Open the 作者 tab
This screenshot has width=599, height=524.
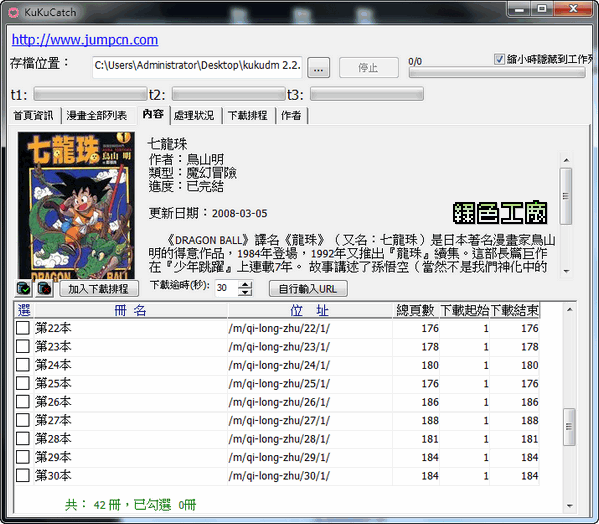click(291, 116)
